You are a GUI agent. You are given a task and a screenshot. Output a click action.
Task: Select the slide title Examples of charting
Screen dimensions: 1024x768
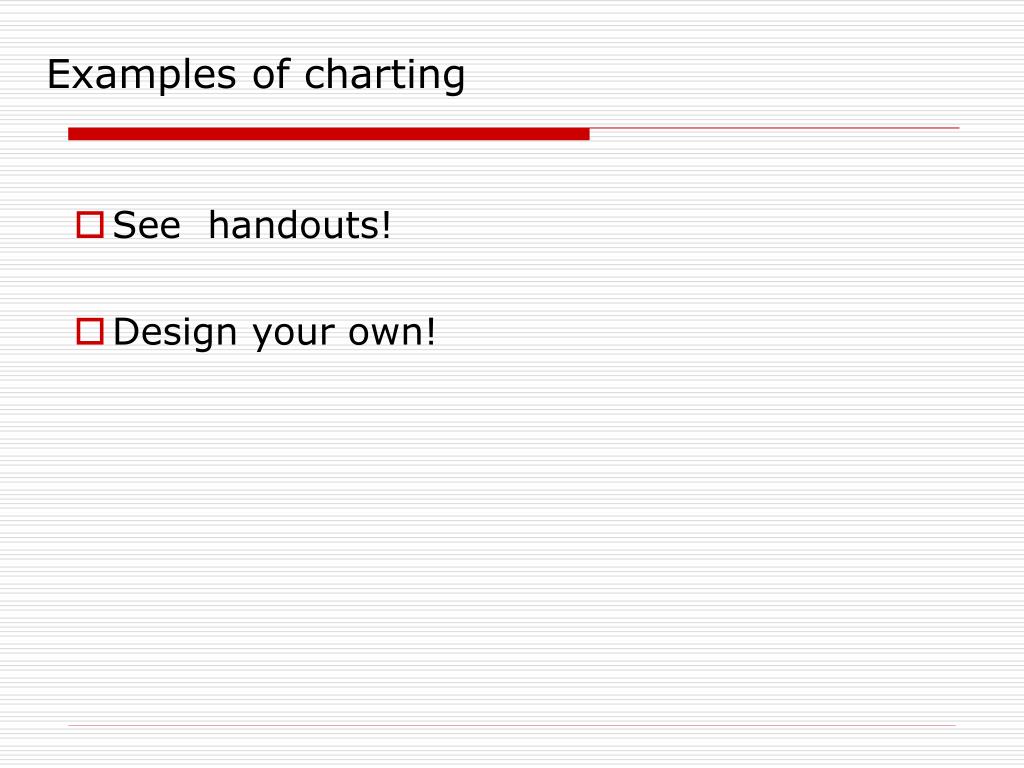point(256,75)
